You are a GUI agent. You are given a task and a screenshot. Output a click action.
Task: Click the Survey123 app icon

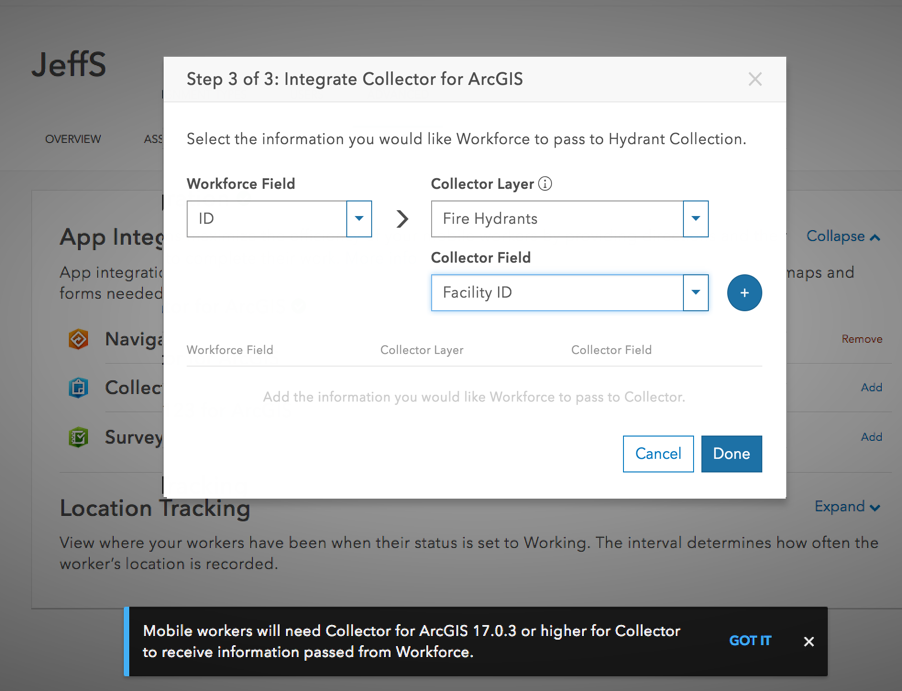78,437
